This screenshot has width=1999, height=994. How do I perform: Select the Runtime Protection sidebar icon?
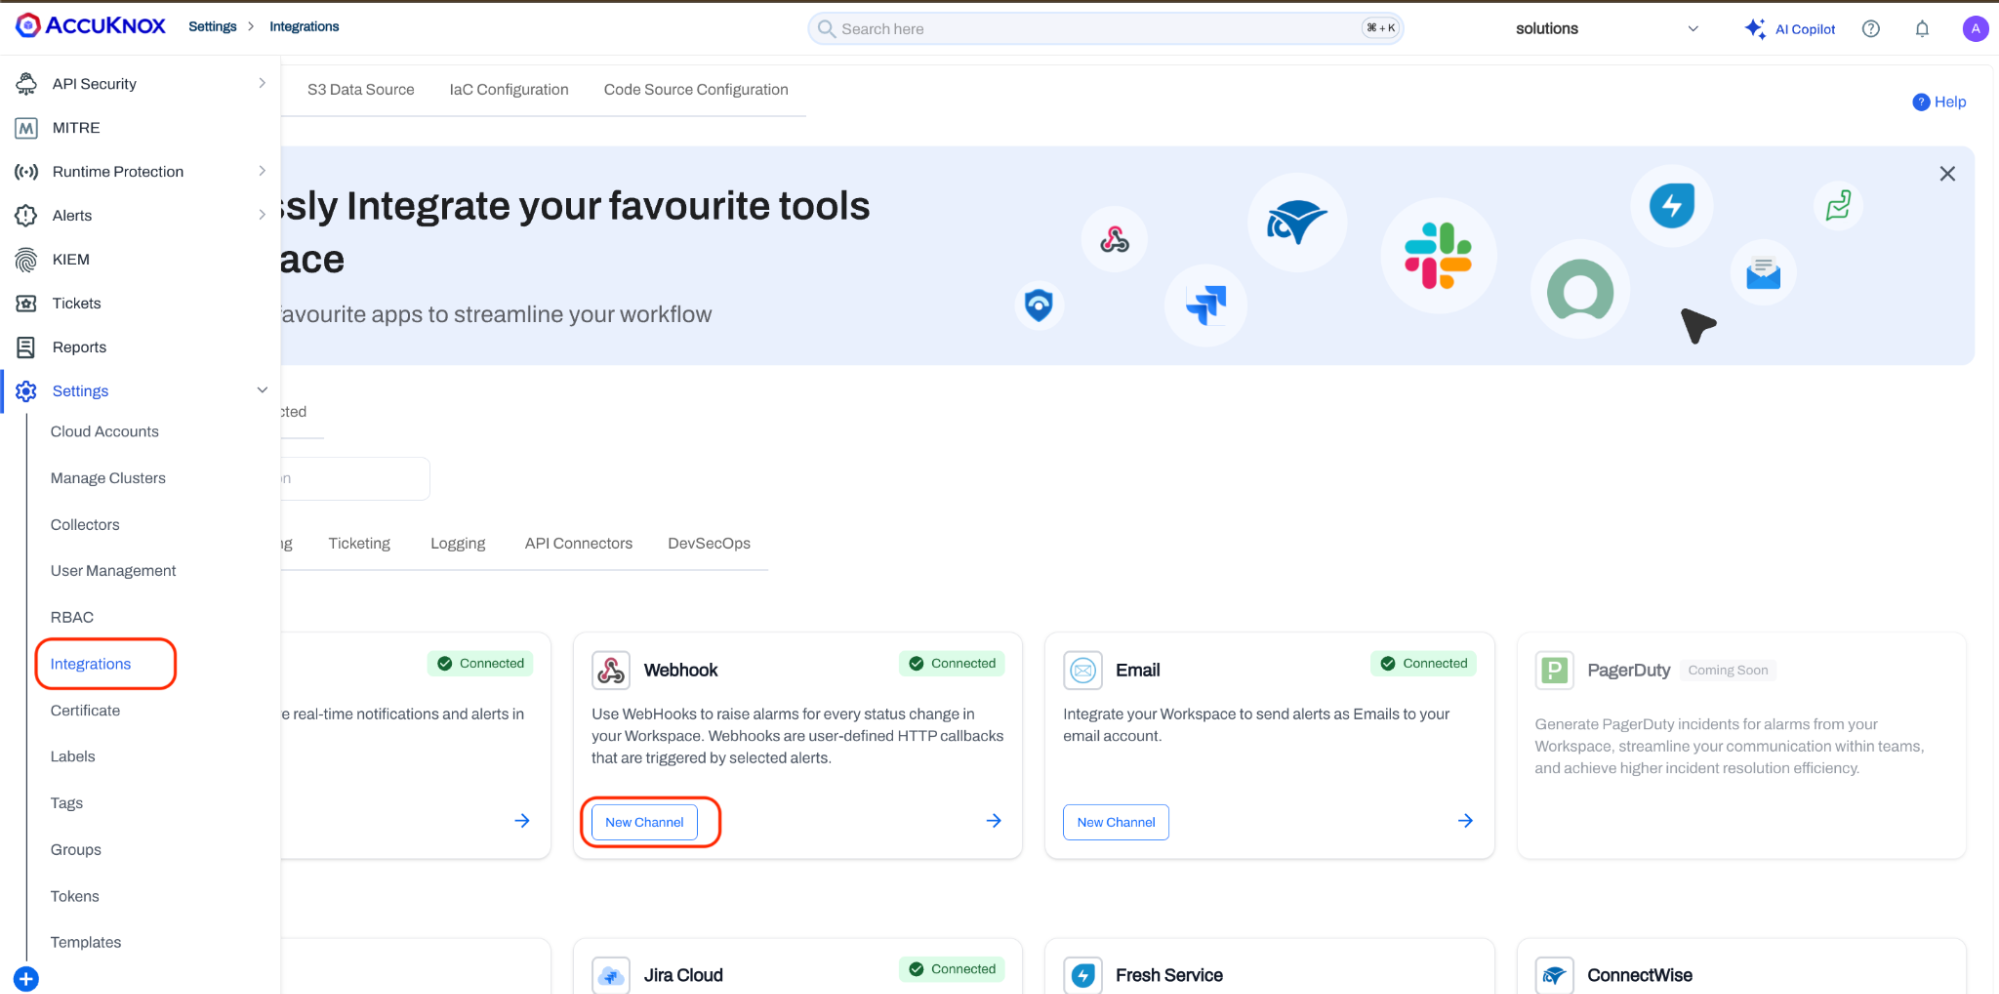tap(26, 172)
